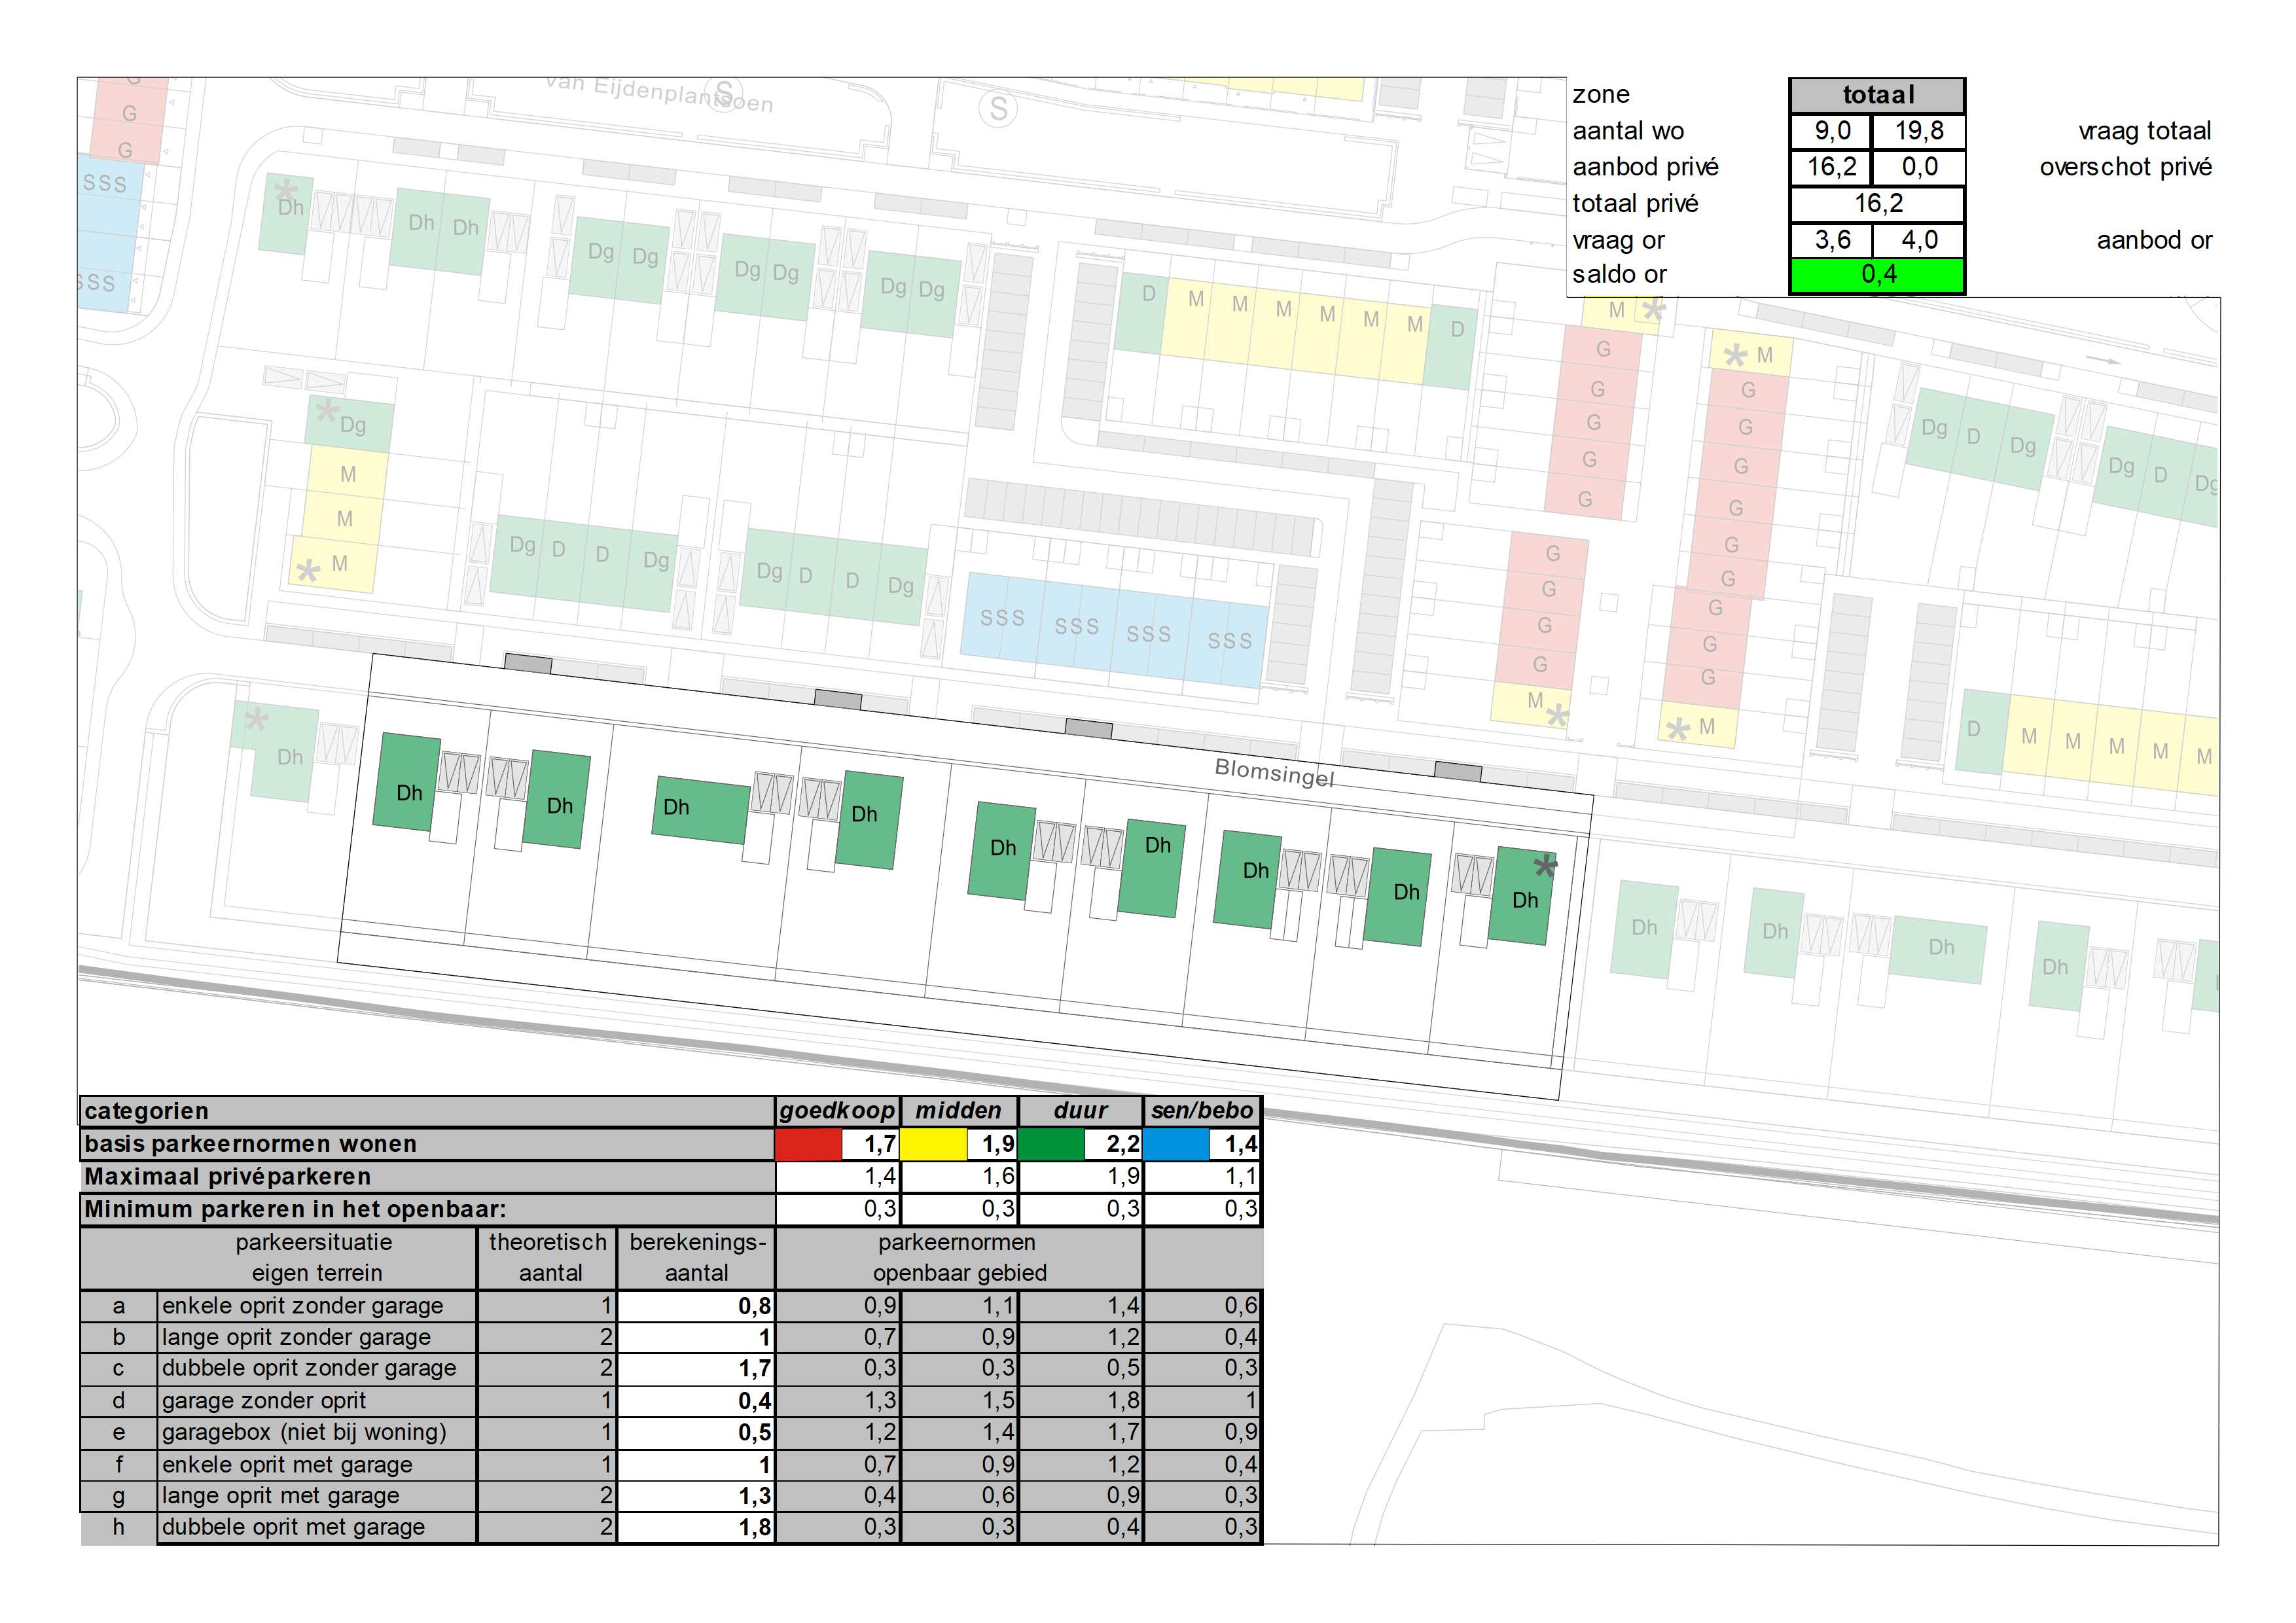The width and height of the screenshot is (2296, 1623).
Task: Select row 'enkele oprit zonder garage'
Action: (x=670, y=1306)
